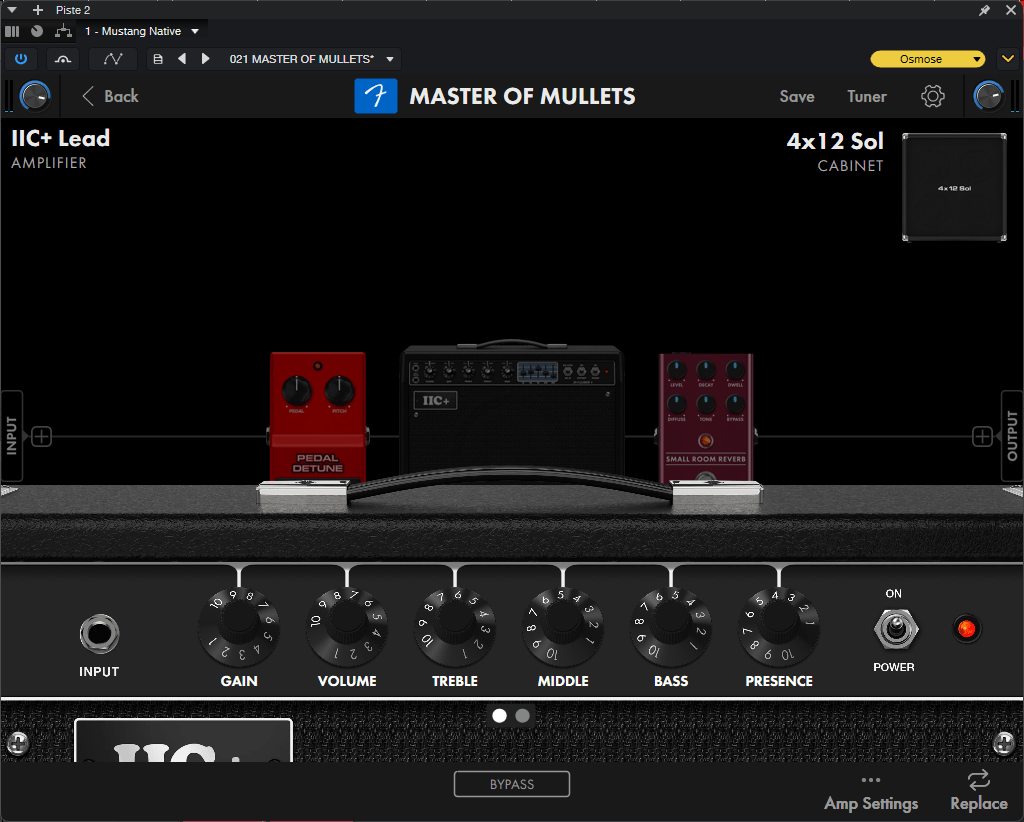
Task: Click the automation curve icon in the toolbar
Action: pyautogui.click(x=112, y=58)
